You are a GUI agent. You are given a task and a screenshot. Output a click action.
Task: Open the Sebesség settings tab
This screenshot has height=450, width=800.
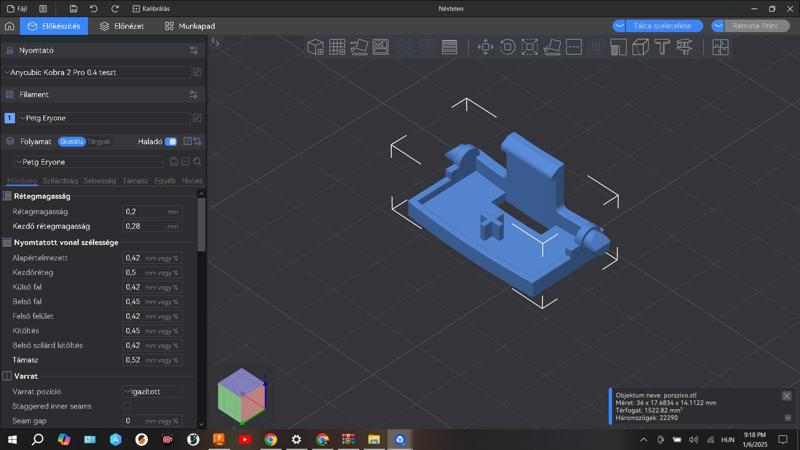pyautogui.click(x=99, y=181)
